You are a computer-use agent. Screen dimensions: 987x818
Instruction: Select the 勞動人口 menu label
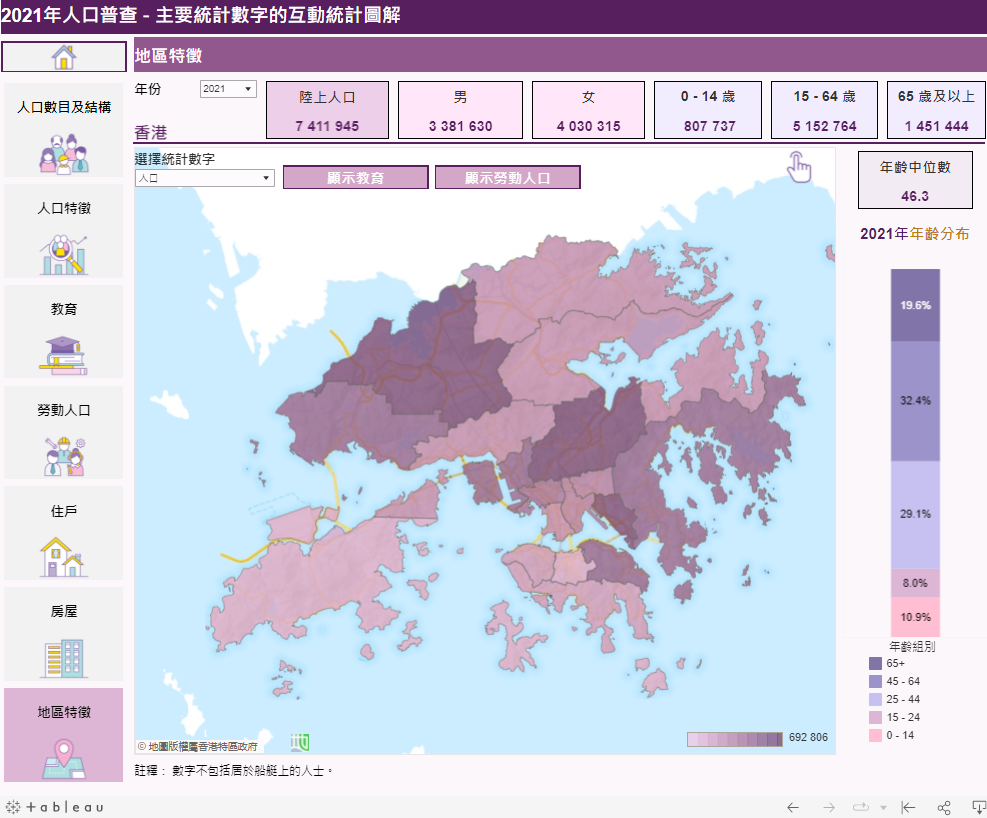coord(64,410)
